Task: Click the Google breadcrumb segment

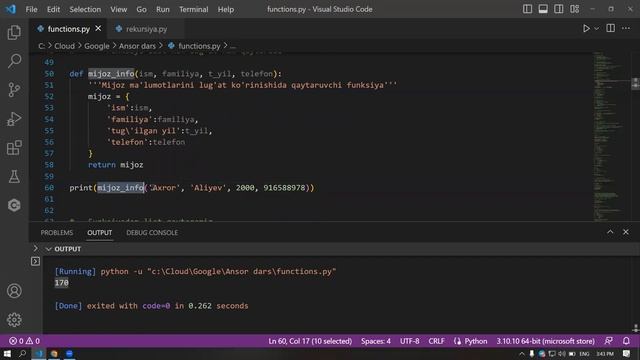Action: (x=97, y=46)
